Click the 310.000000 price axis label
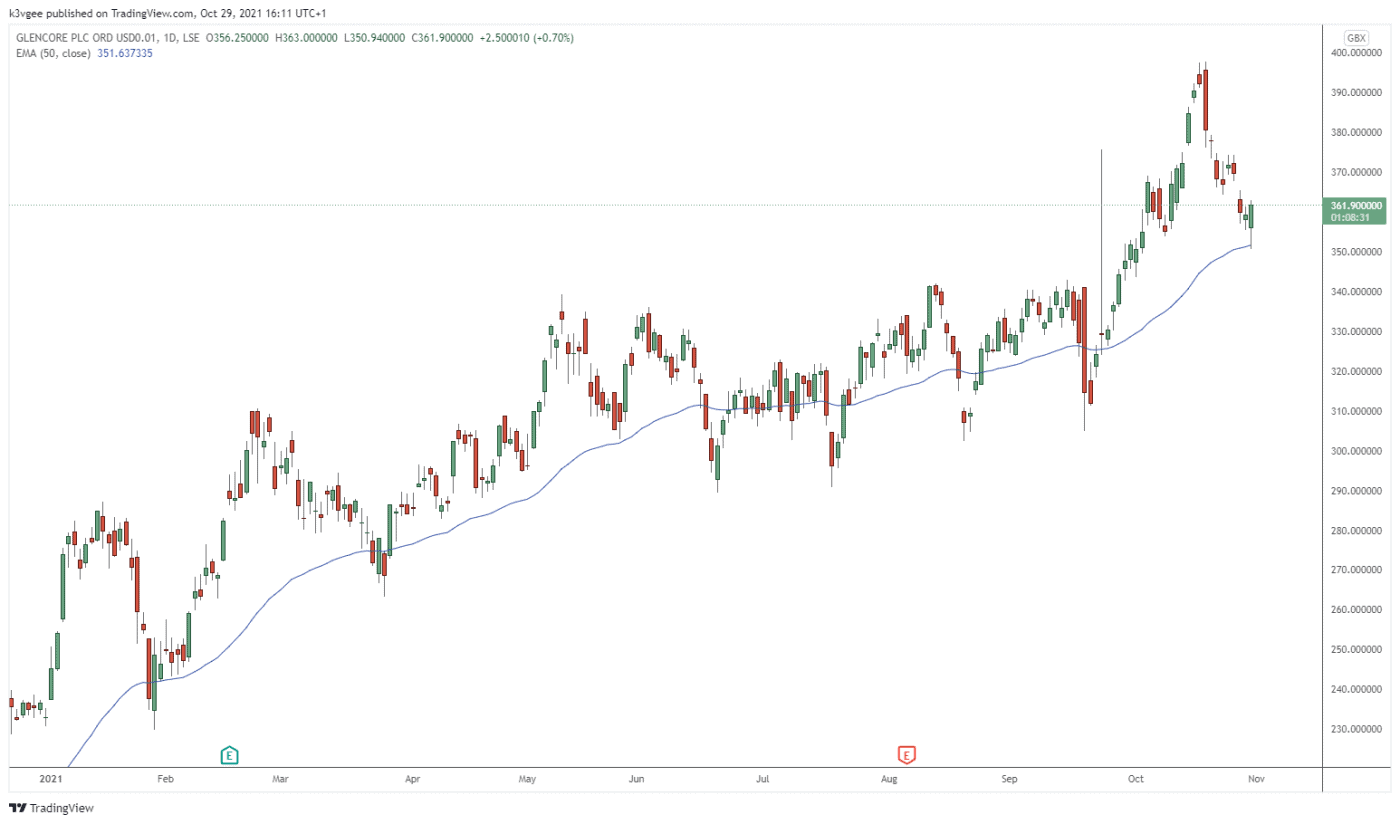Screen dimensions: 1400x824 point(1356,411)
